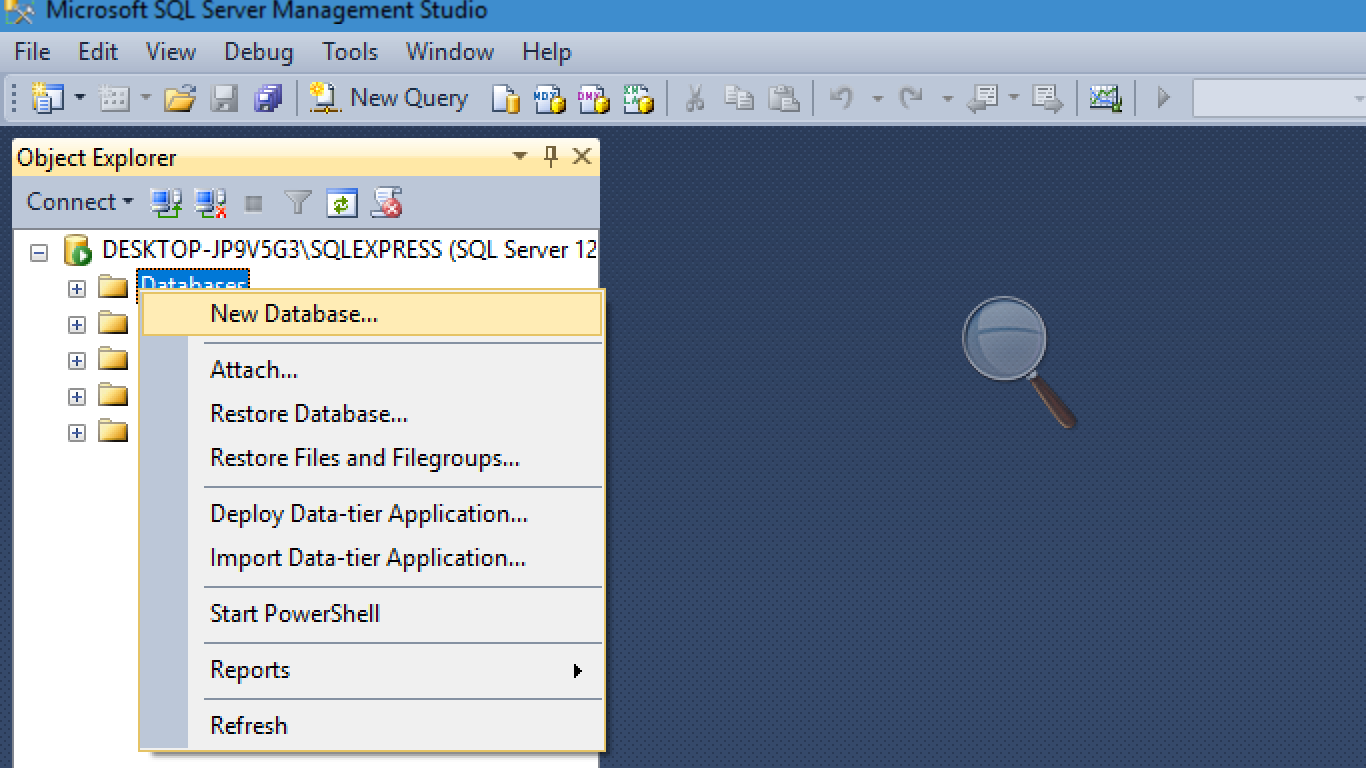Click the New Project toolbar icon
The height and width of the screenshot is (768, 1366).
pyautogui.click(x=47, y=98)
